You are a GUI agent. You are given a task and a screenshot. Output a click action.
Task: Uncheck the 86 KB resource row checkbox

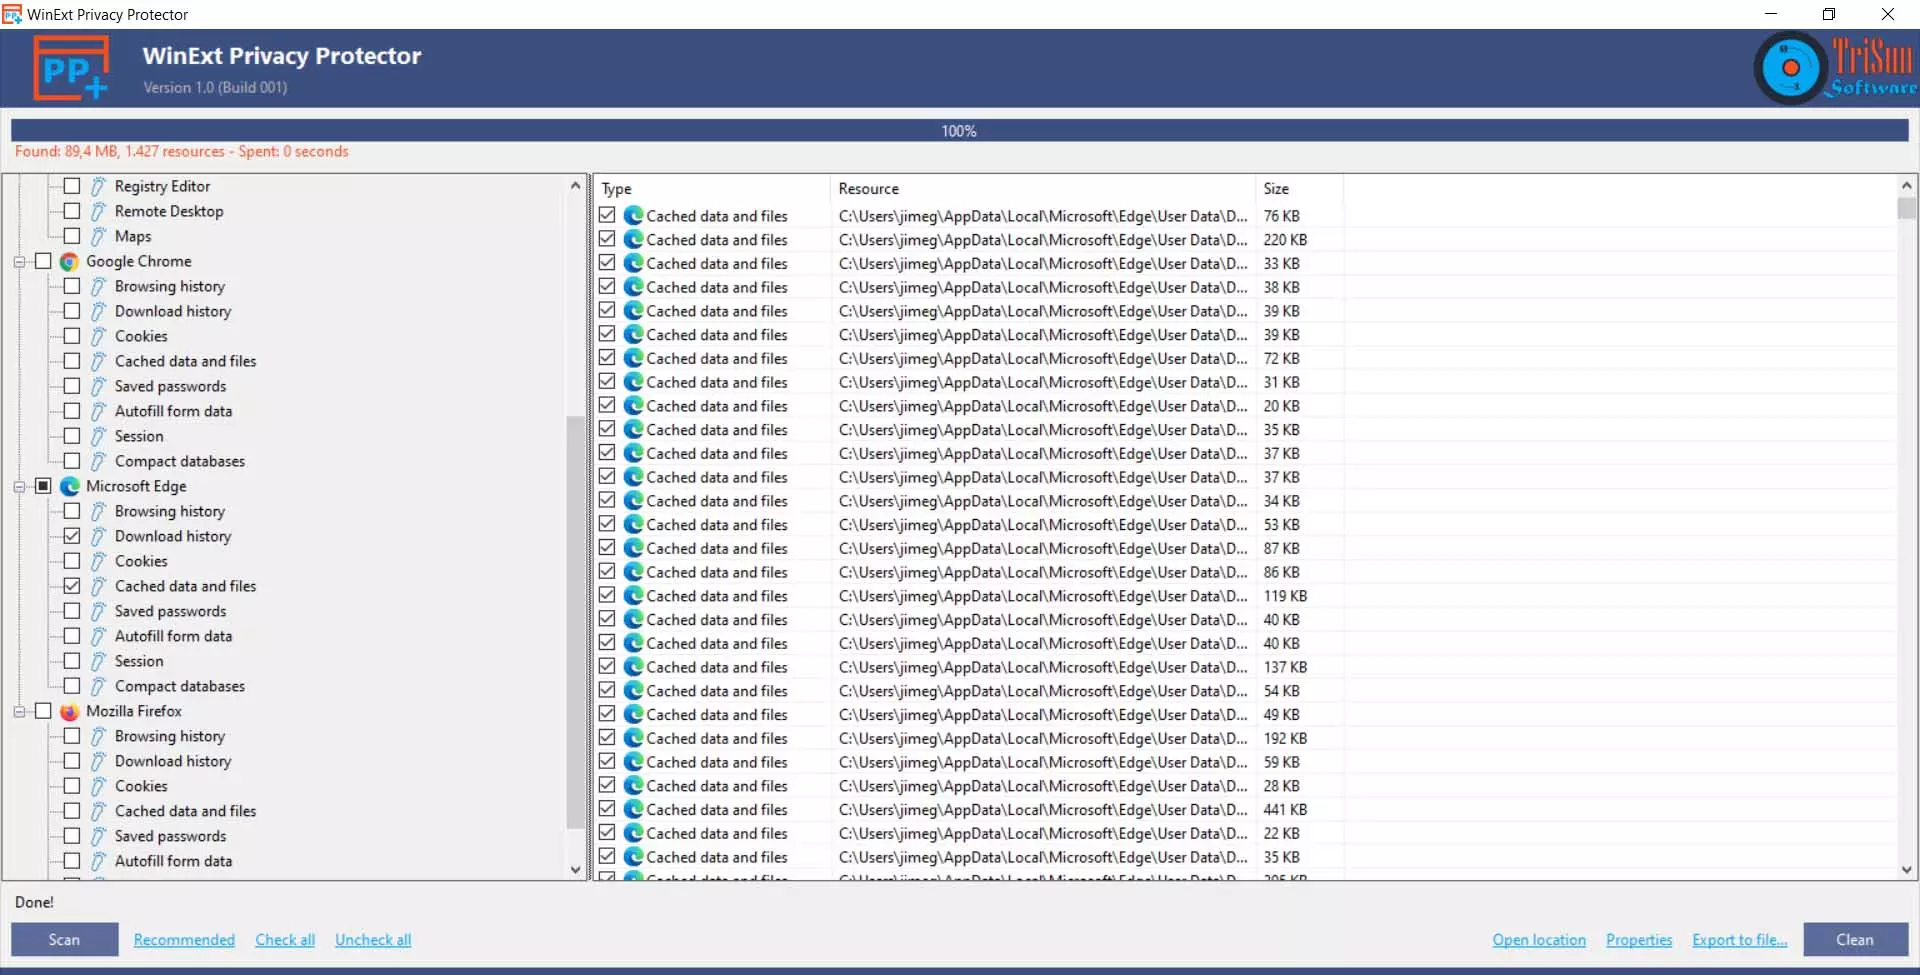click(x=607, y=572)
